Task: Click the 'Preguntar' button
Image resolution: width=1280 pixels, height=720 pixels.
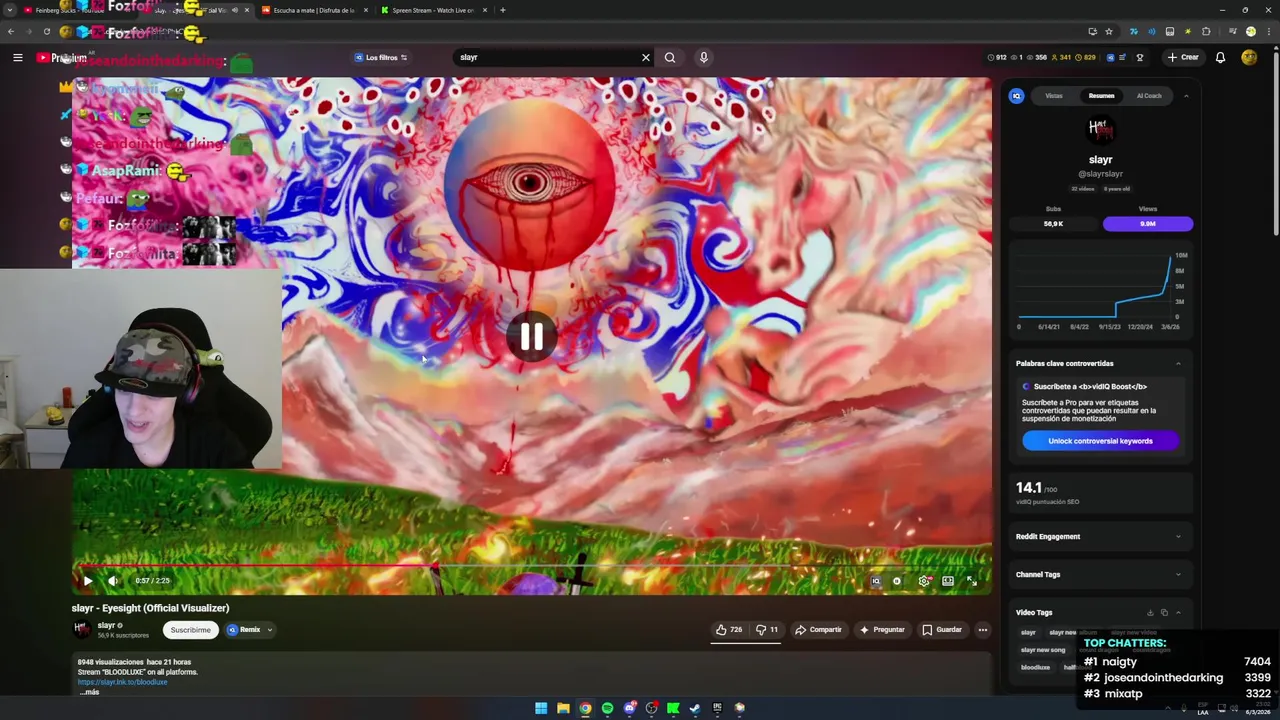Action: pyautogui.click(x=881, y=630)
